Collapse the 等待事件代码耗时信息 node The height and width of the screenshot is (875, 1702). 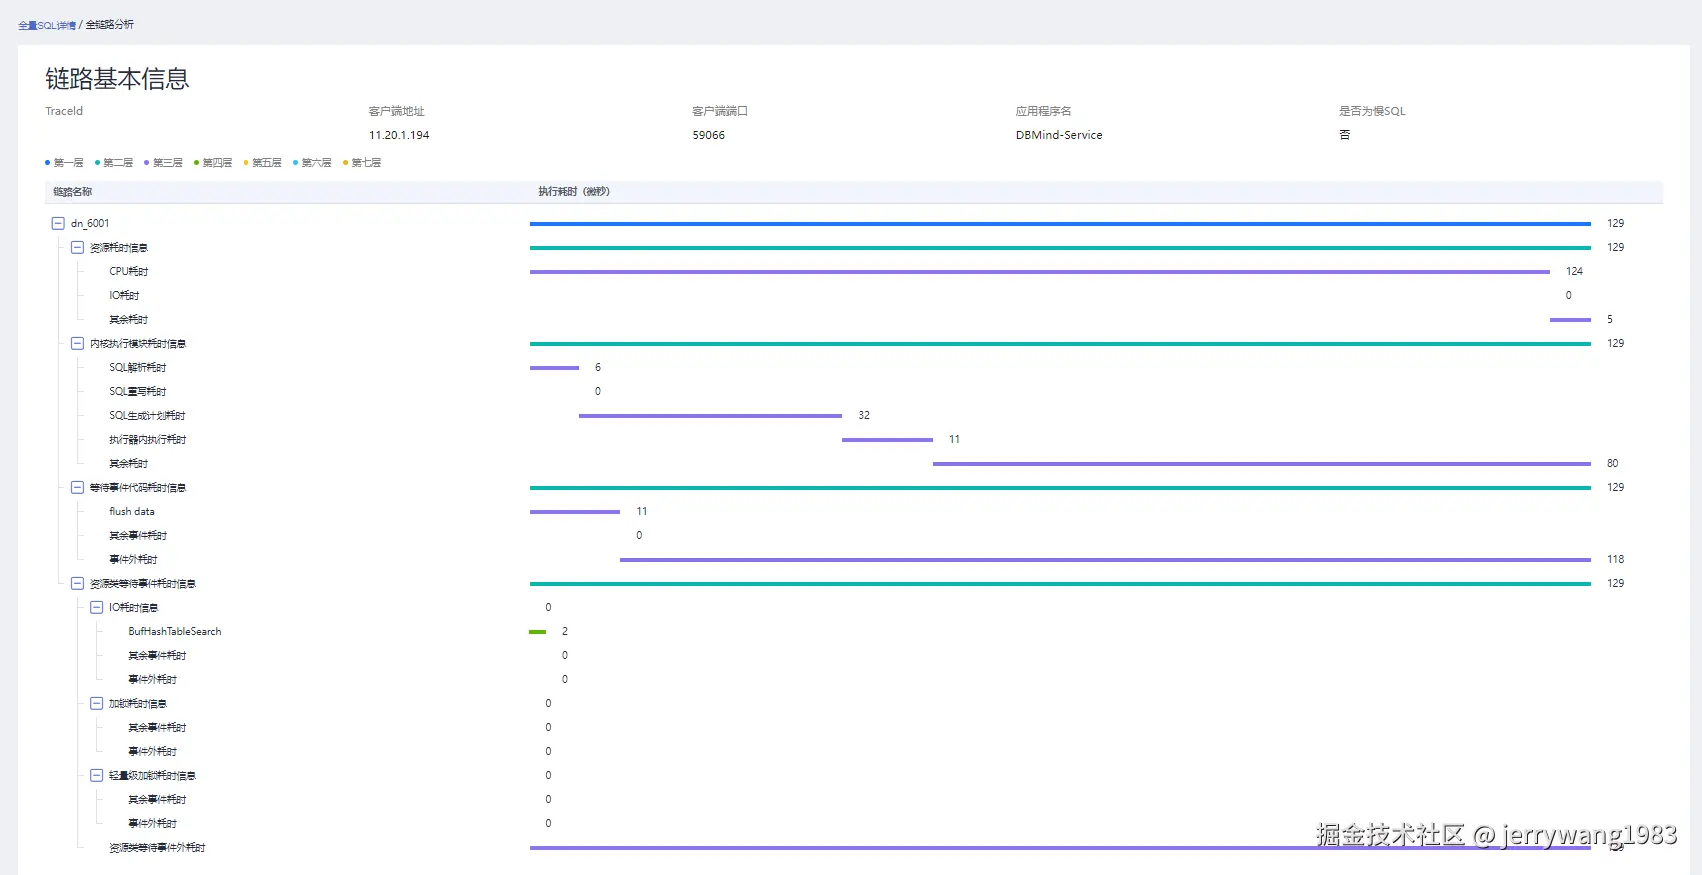tap(77, 488)
